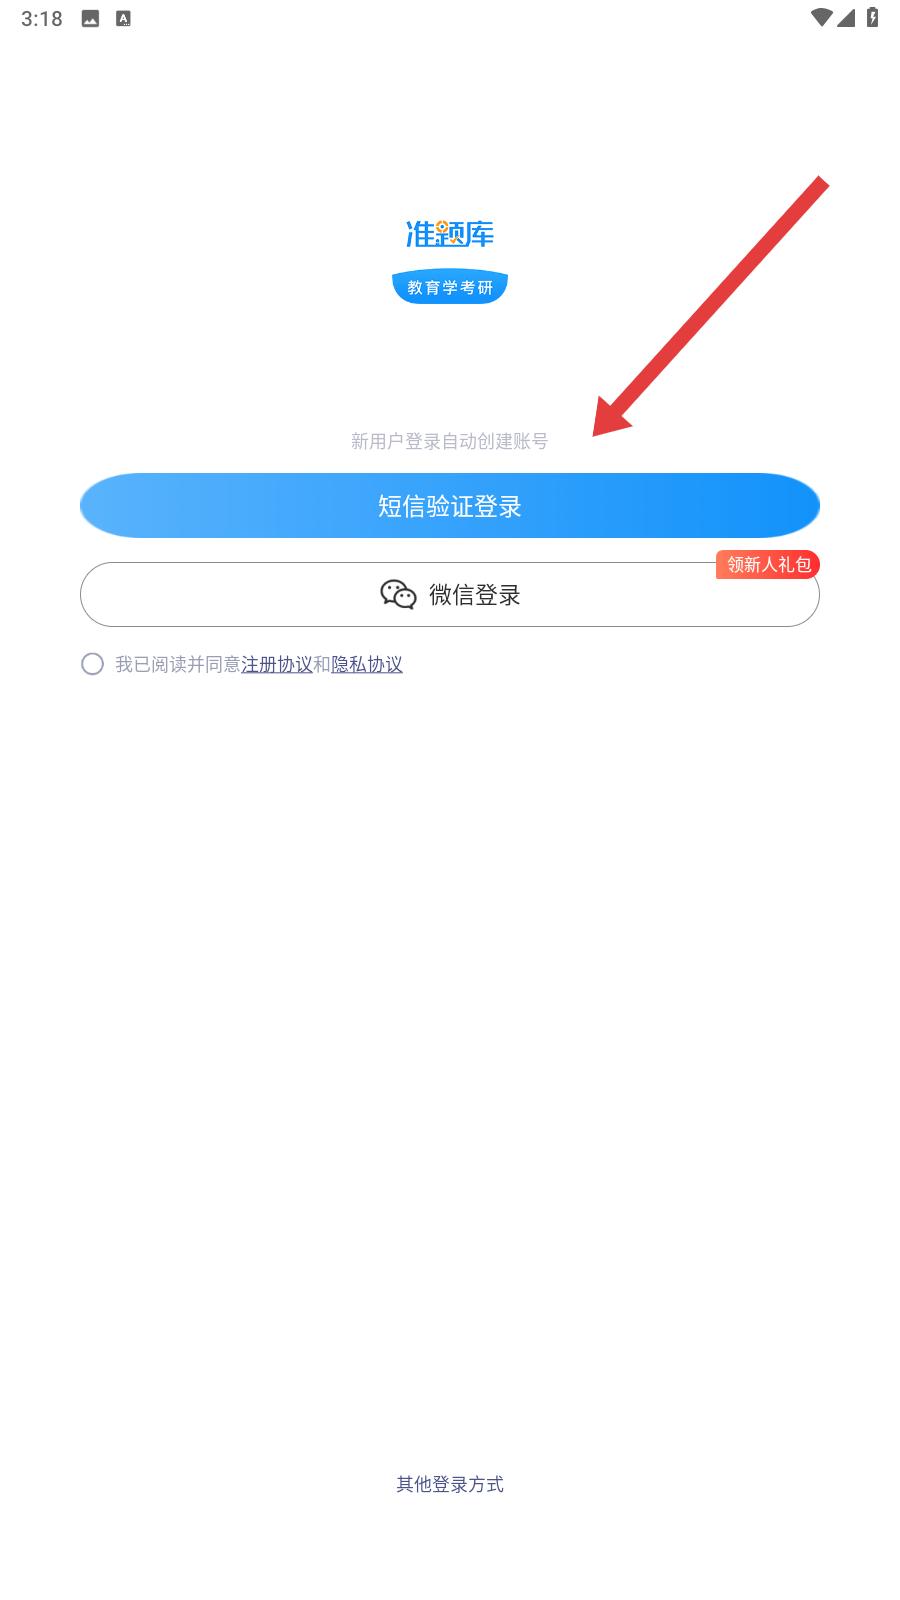This screenshot has width=900, height=1600.
Task: Tap the 我已阅读并同意 agreement text
Action: [178, 664]
